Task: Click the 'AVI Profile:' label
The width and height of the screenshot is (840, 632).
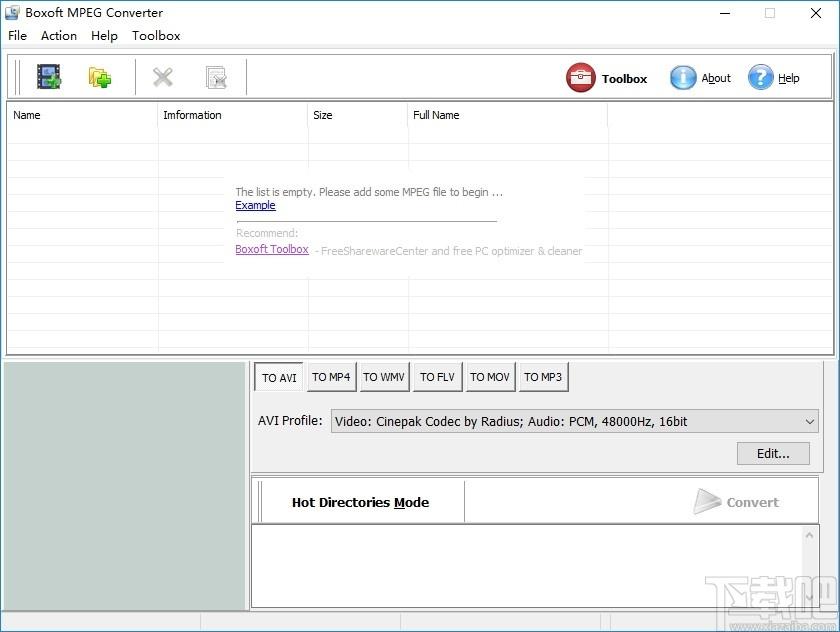Action: pos(290,420)
